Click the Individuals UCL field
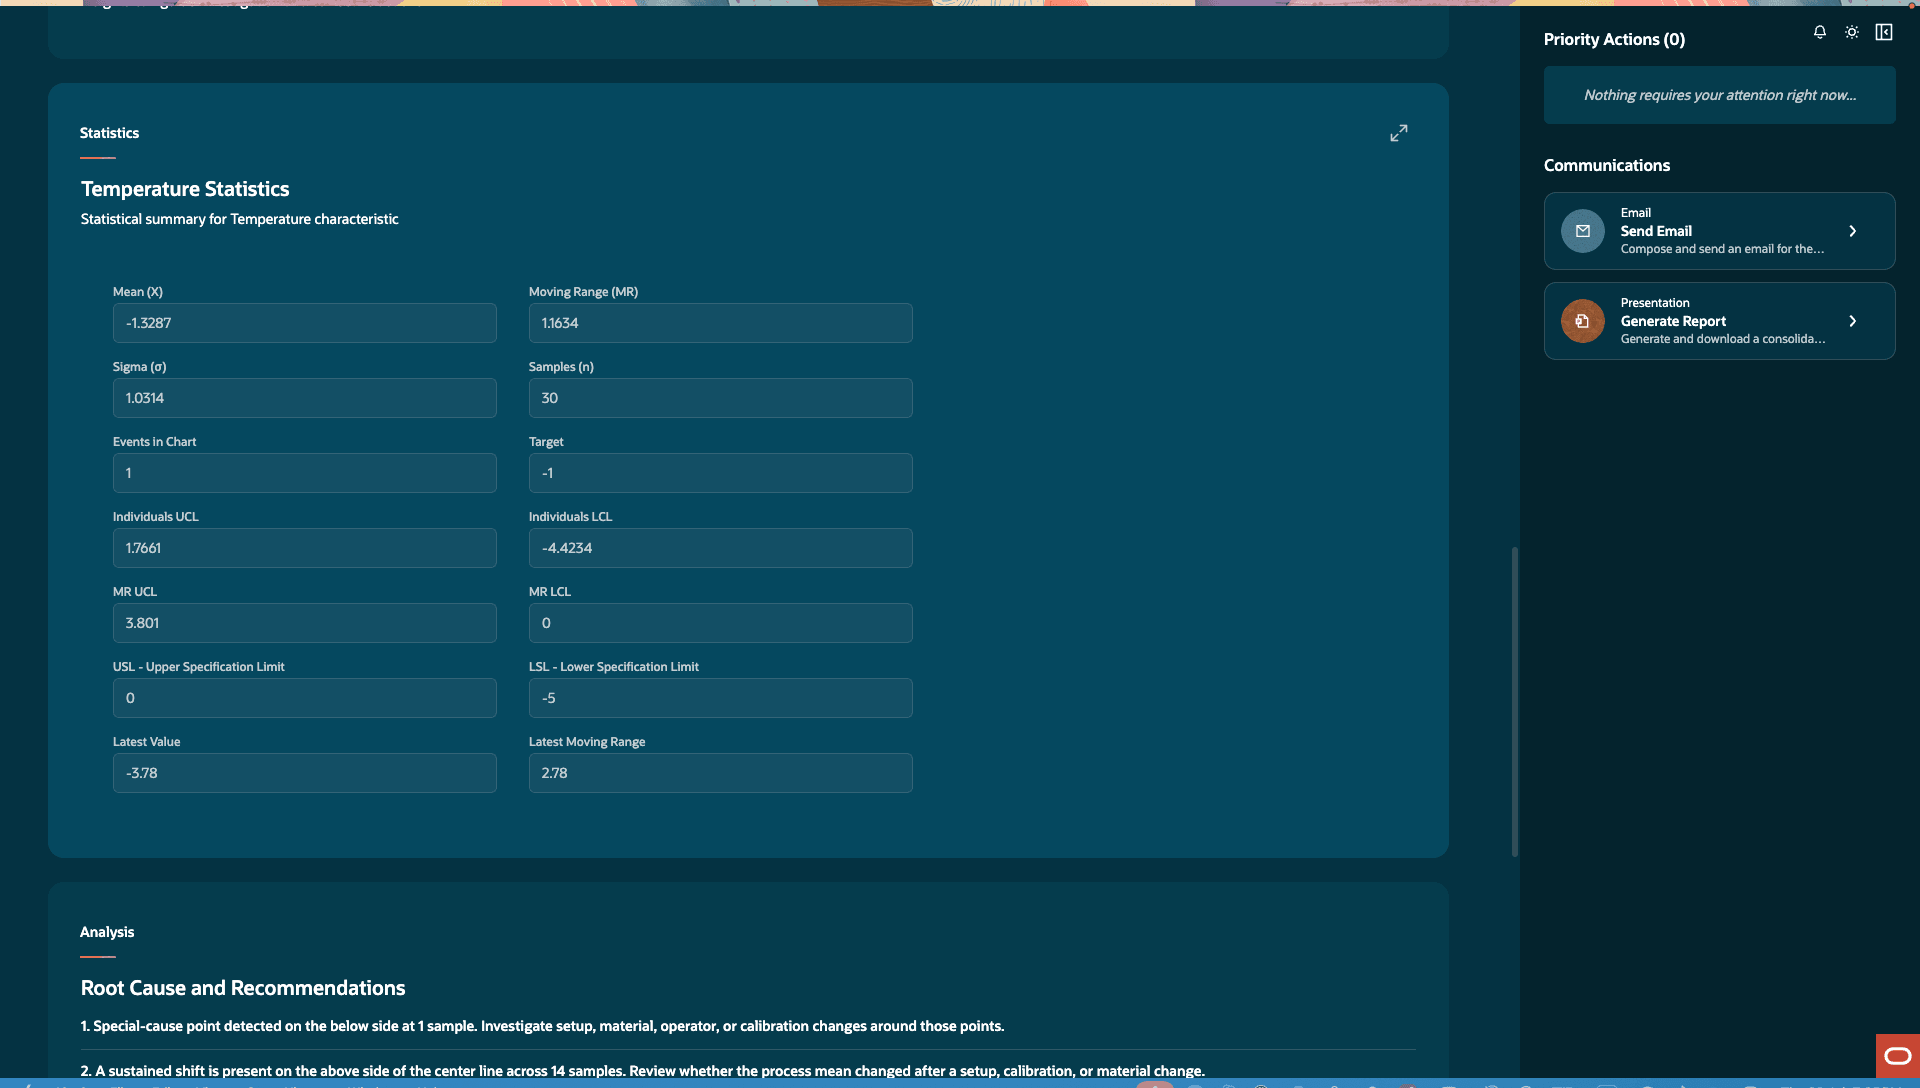 [305, 548]
